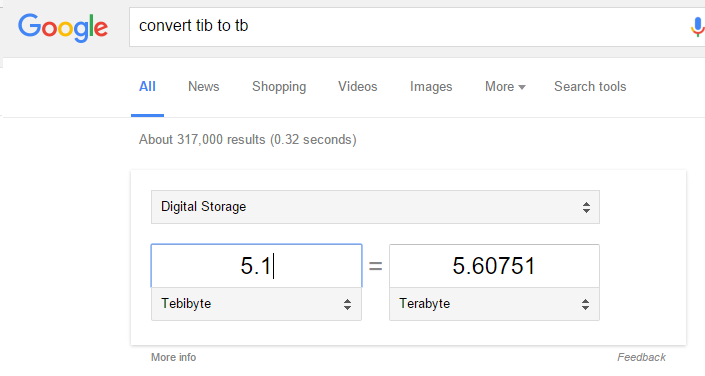Click the Google logo
This screenshot has height=376, width=705.
coord(63,27)
